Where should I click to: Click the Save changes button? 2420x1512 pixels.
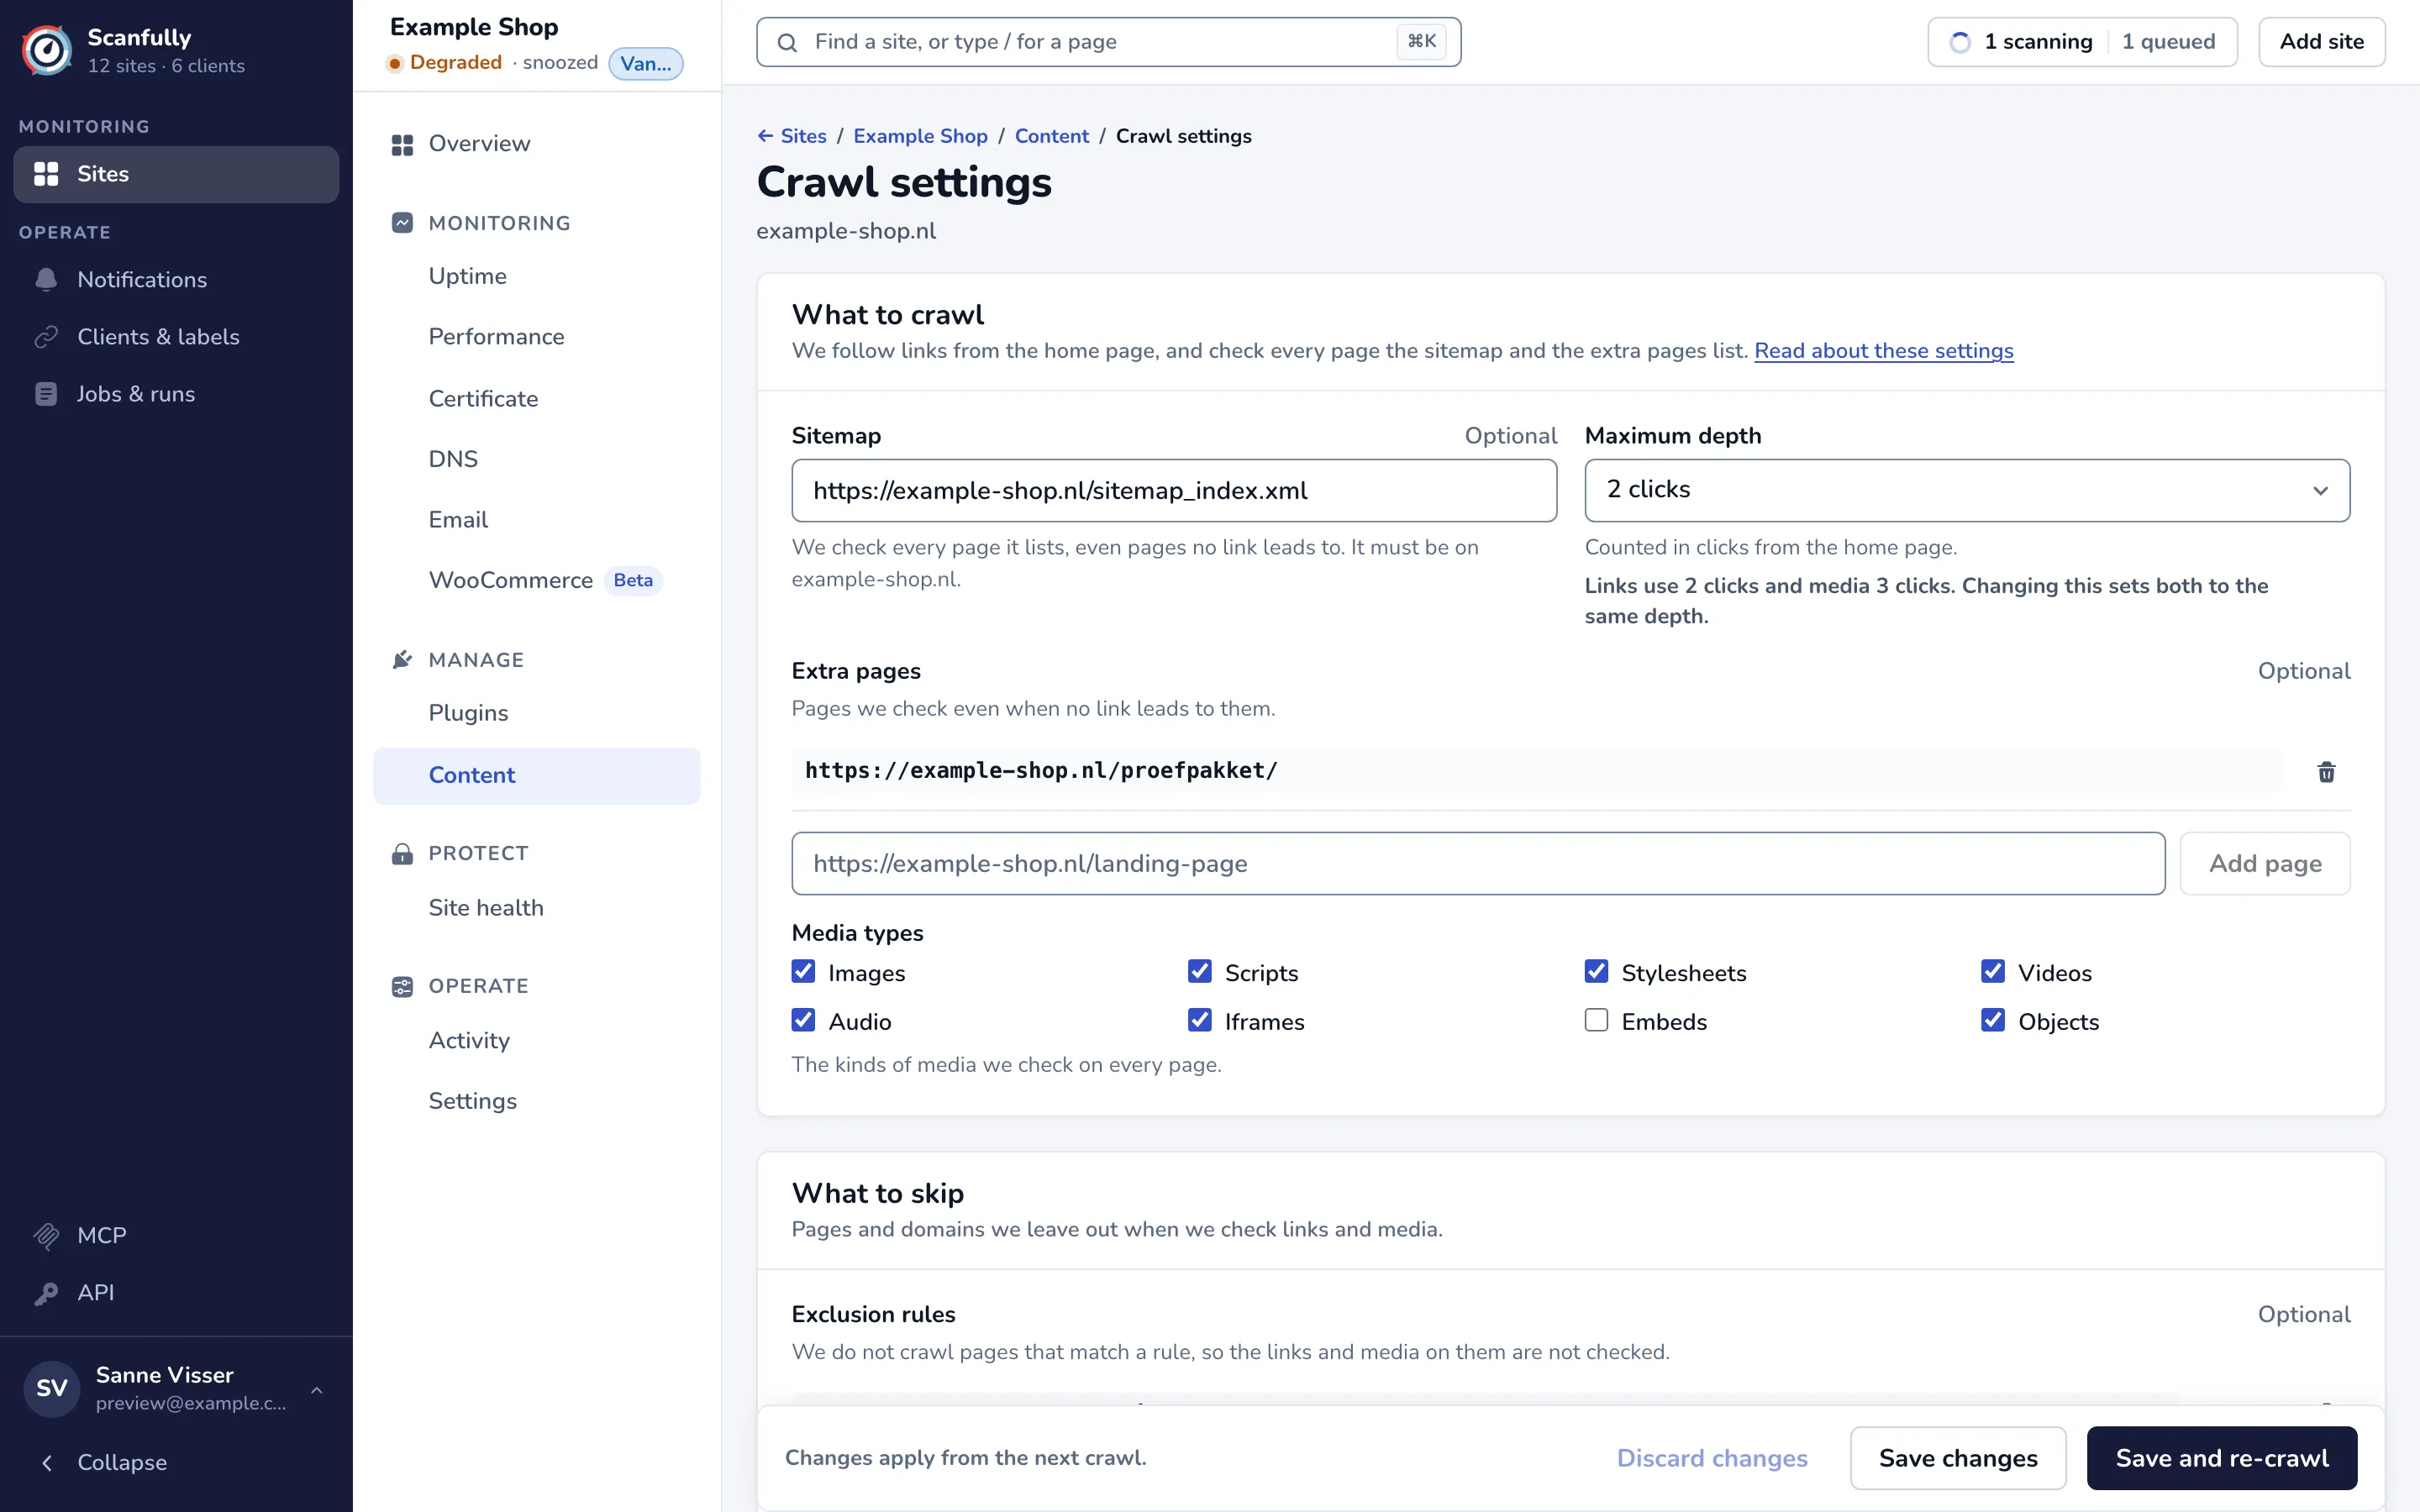[x=1958, y=1458]
